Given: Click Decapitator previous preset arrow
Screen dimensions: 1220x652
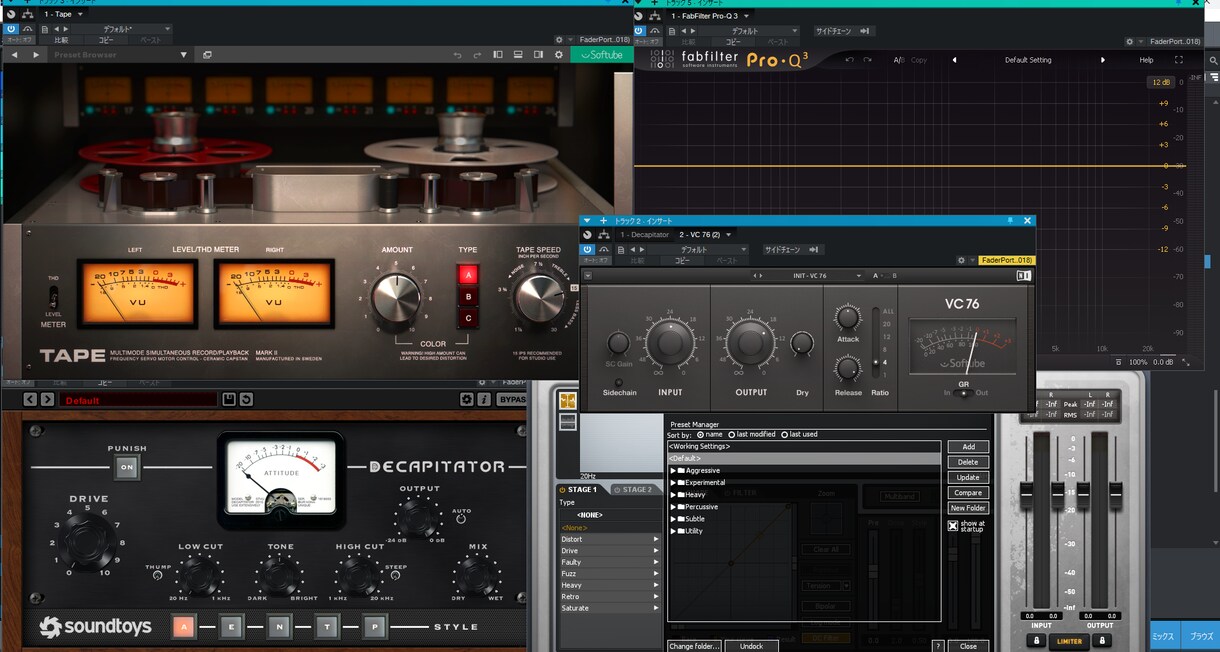Looking at the screenshot, I should click(30, 399).
